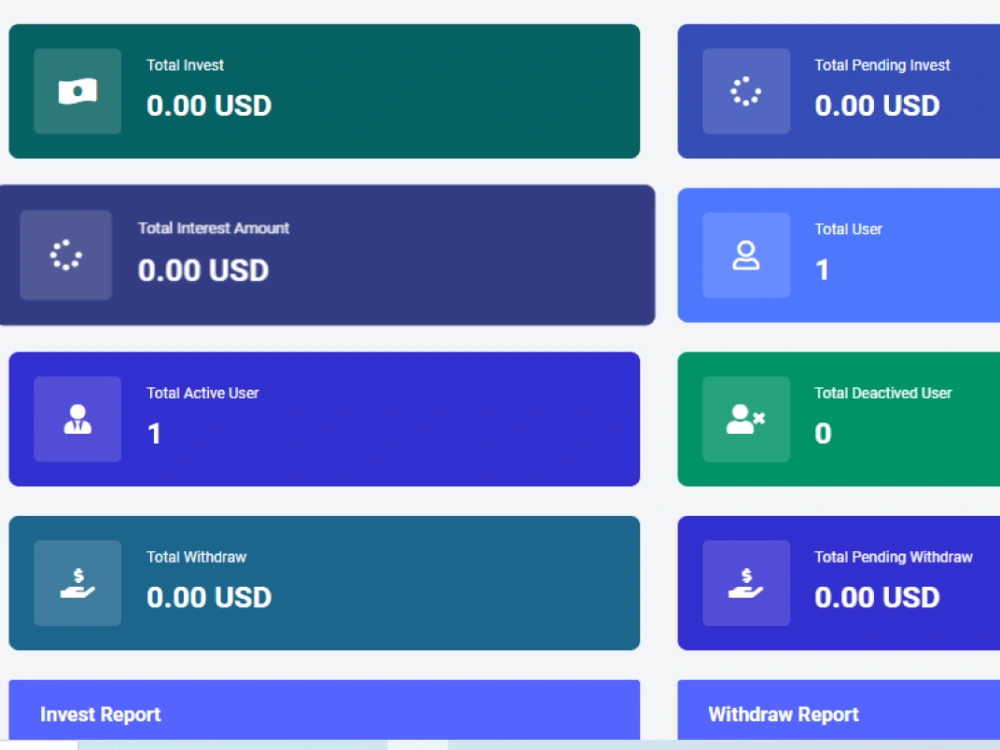Select the 'Total User' label
Viewport: 1000px width, 750px height.
848,229
